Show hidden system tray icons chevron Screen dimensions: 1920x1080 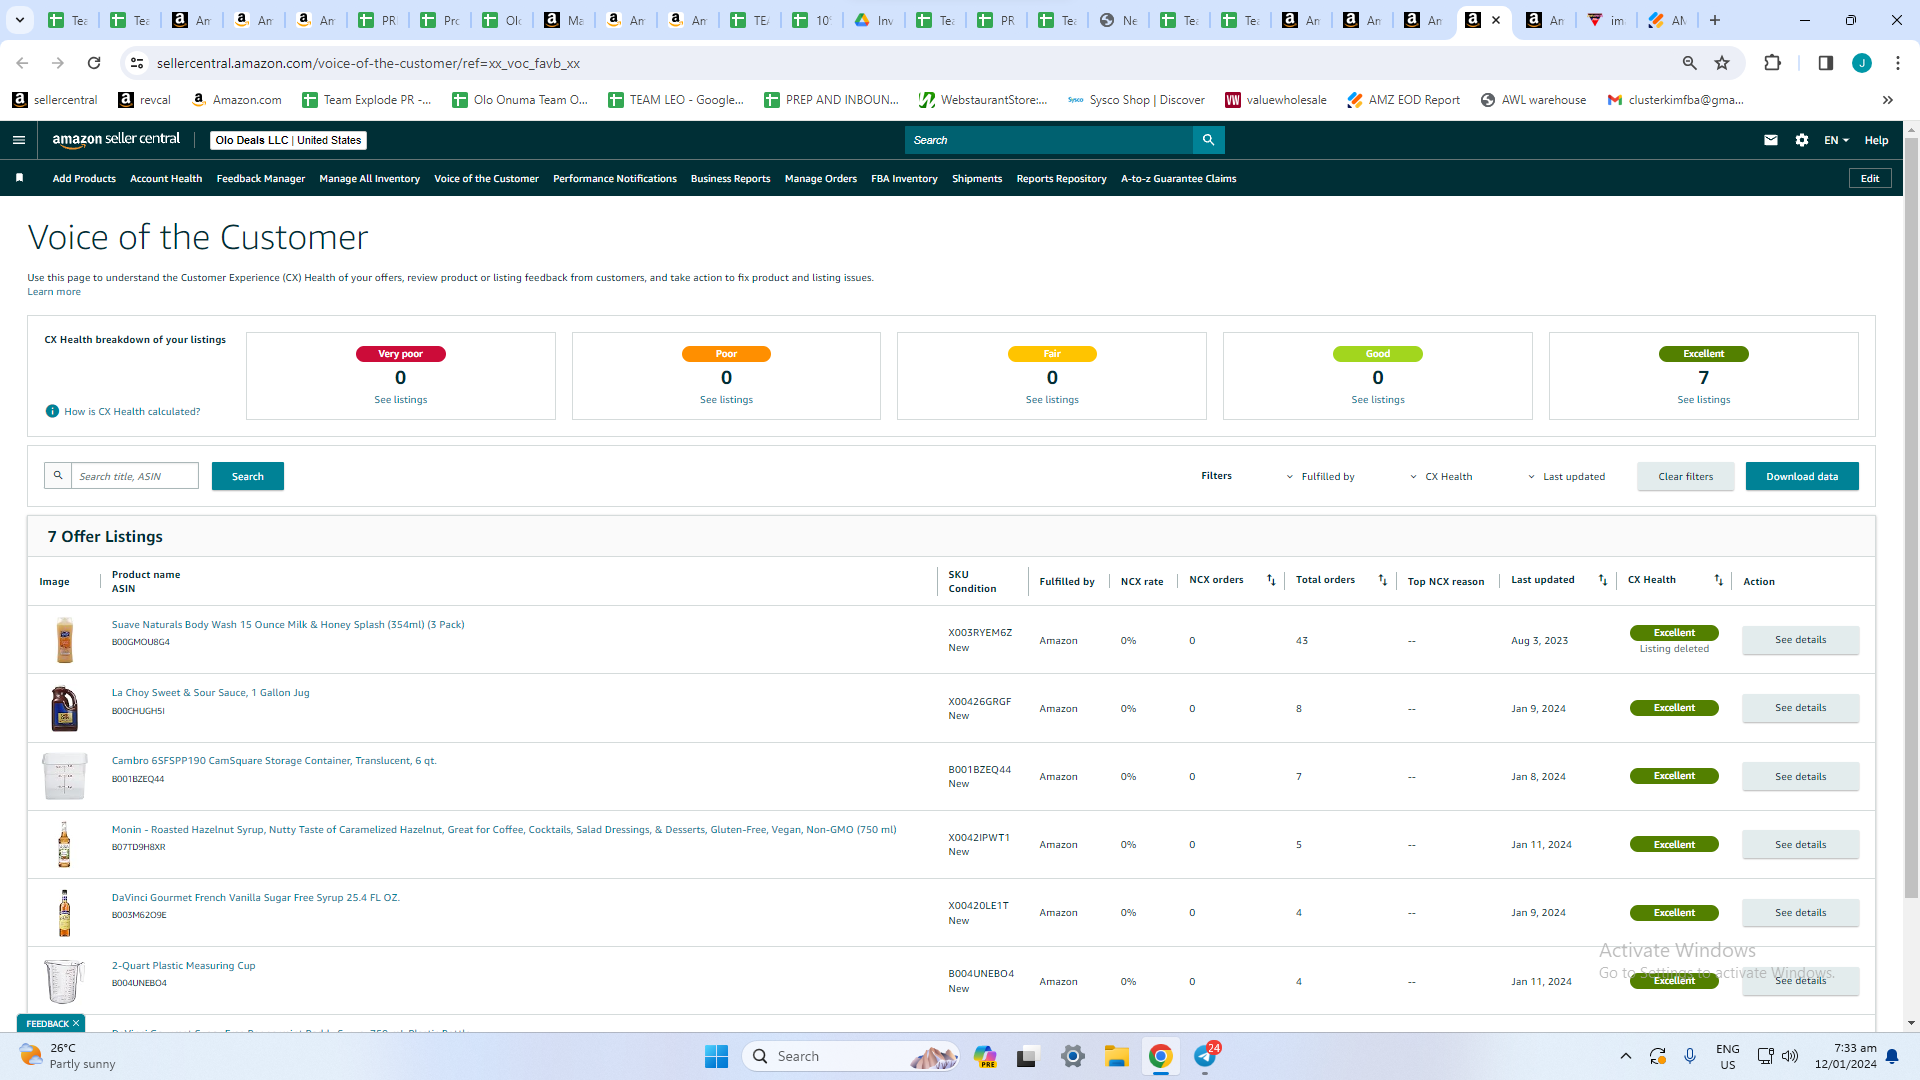(x=1625, y=1056)
